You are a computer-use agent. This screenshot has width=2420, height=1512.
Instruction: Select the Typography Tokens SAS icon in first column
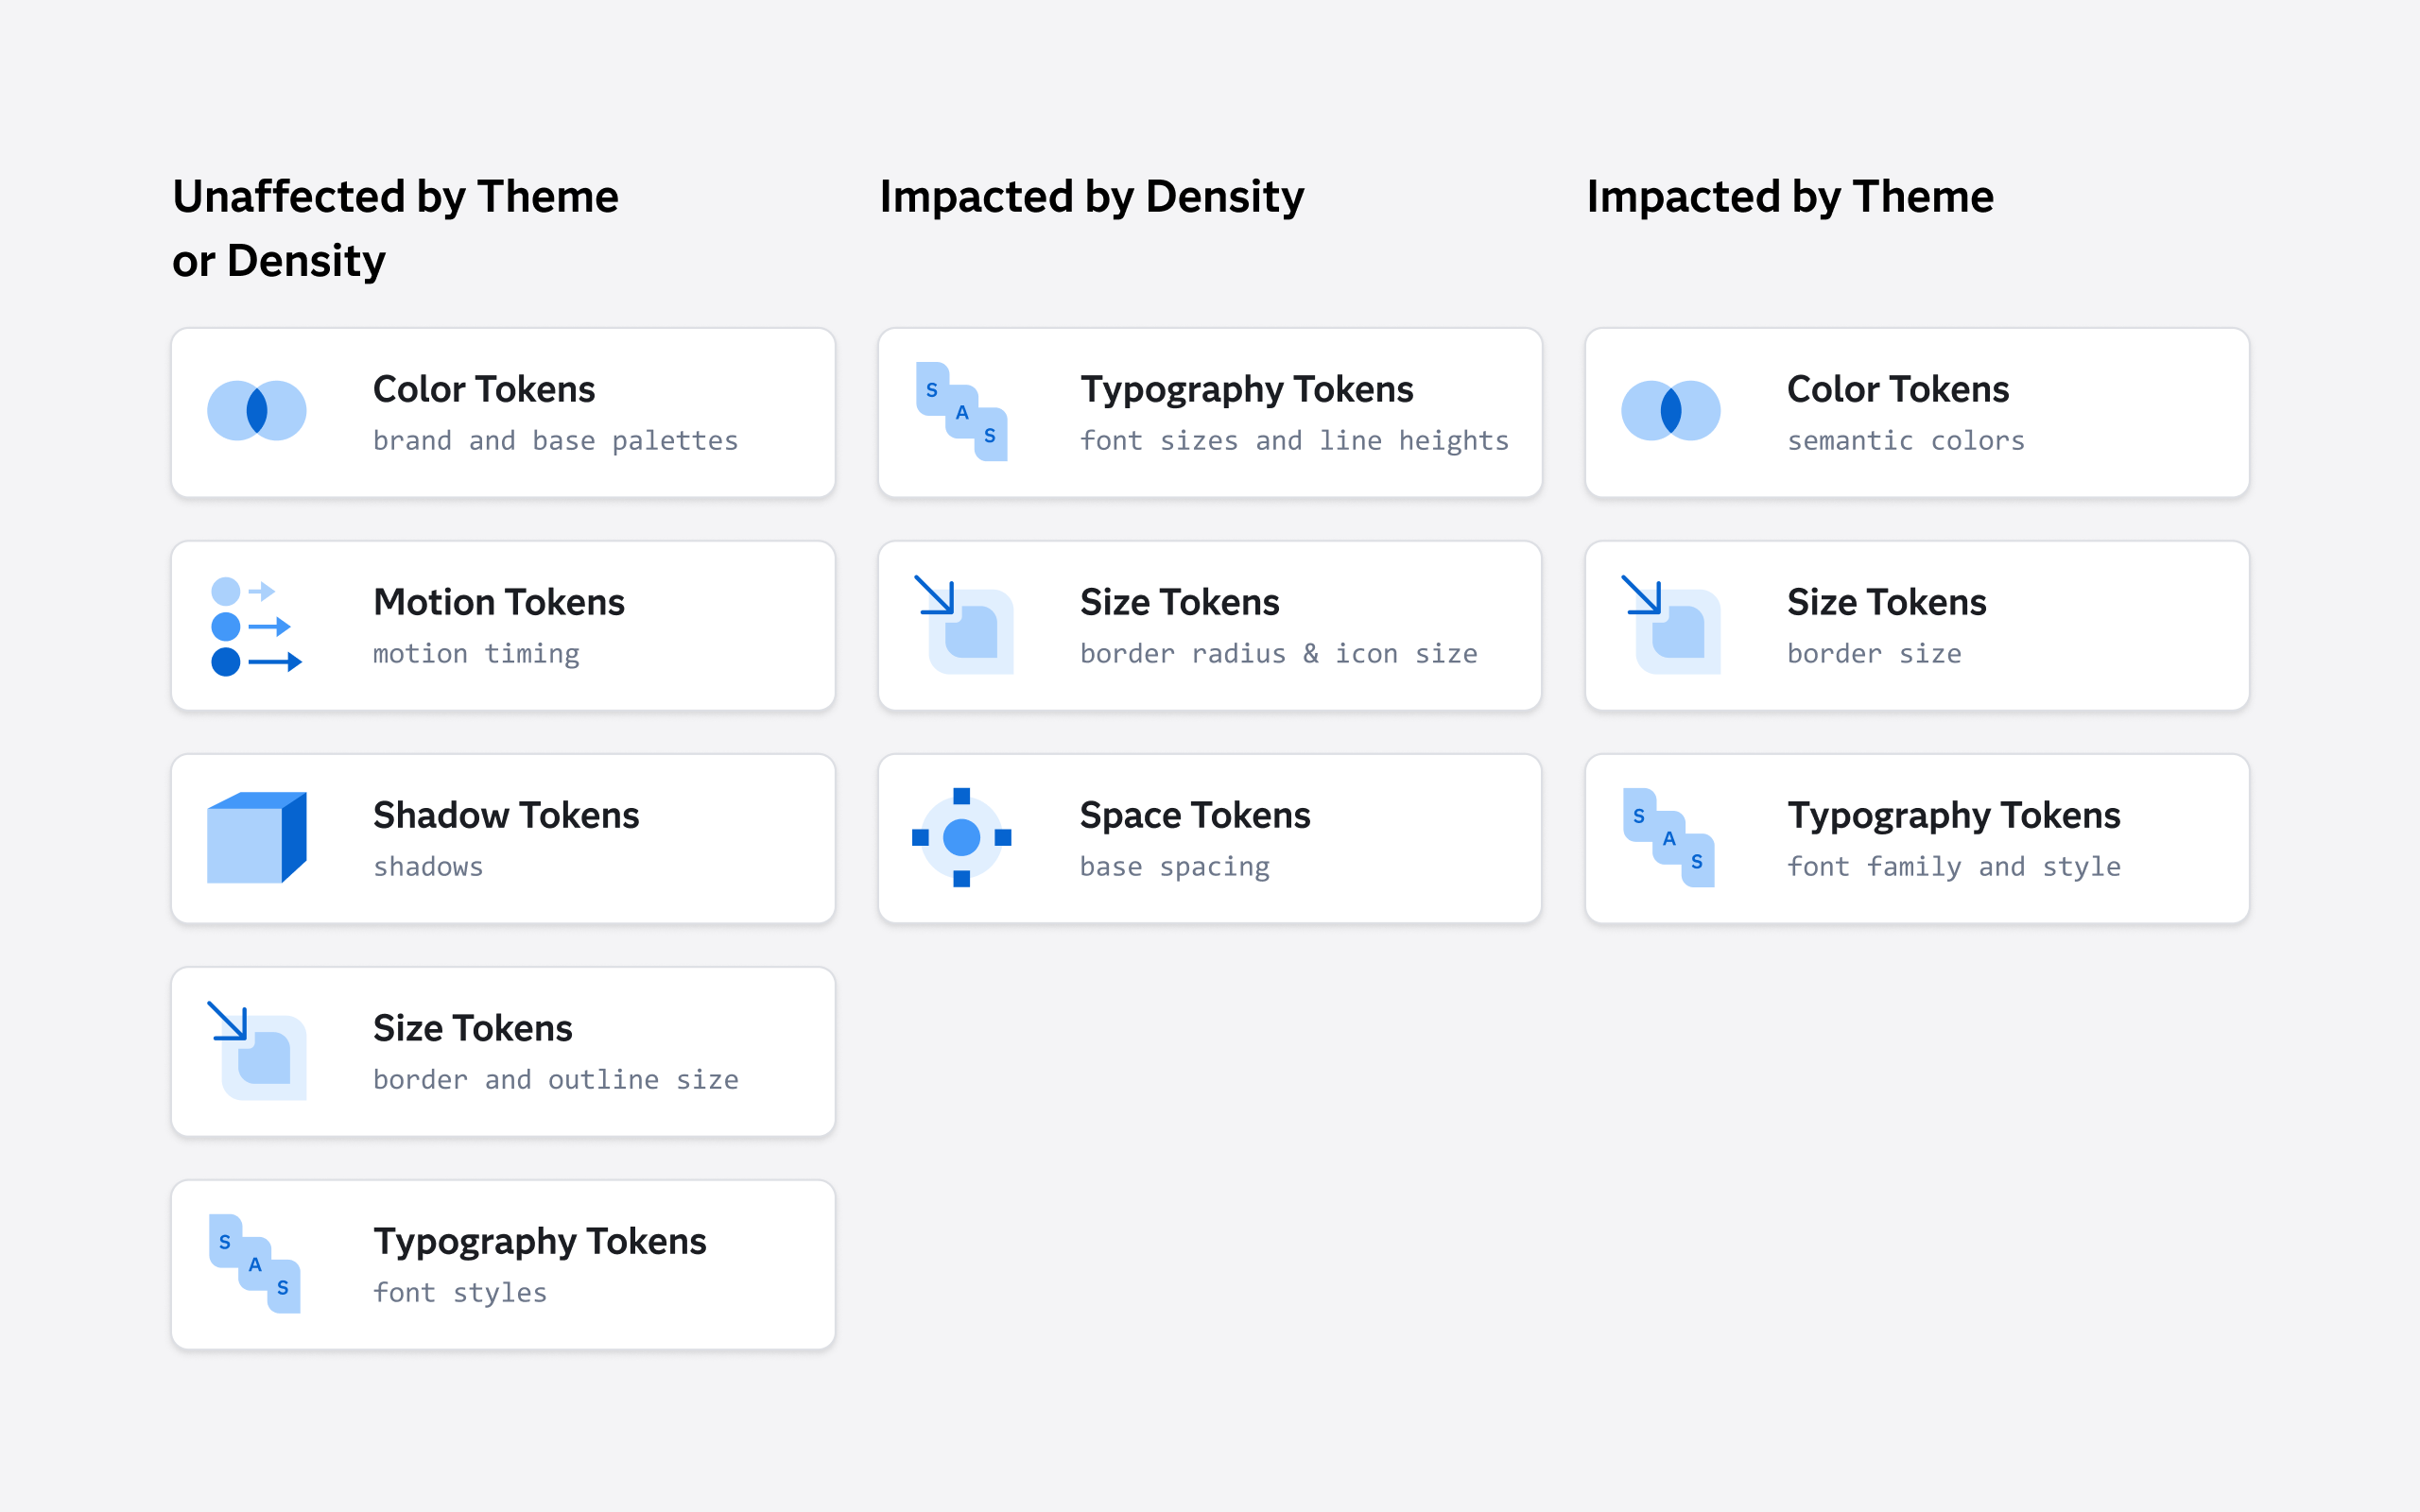click(x=255, y=1263)
